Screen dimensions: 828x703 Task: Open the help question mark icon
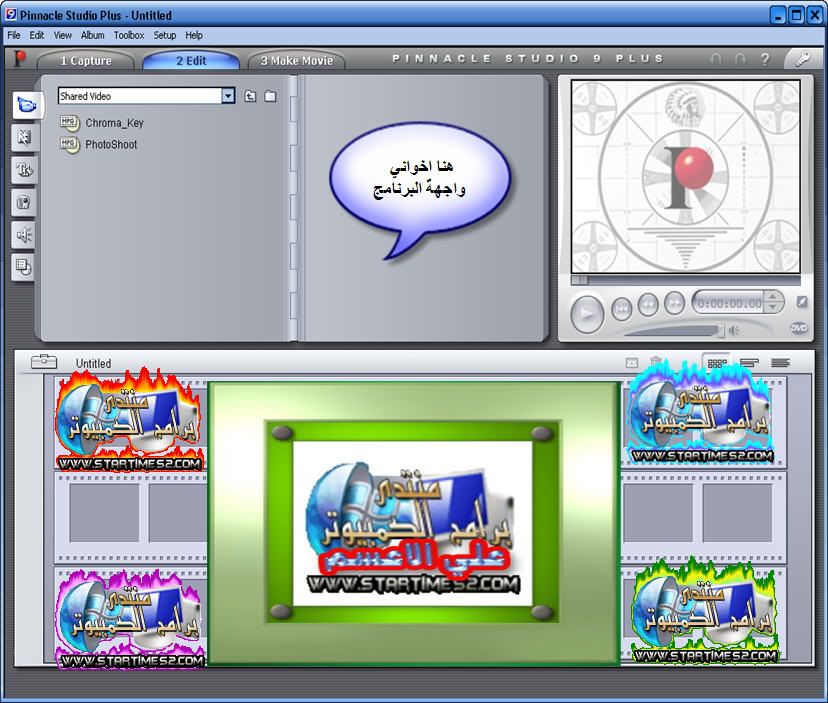coord(765,59)
